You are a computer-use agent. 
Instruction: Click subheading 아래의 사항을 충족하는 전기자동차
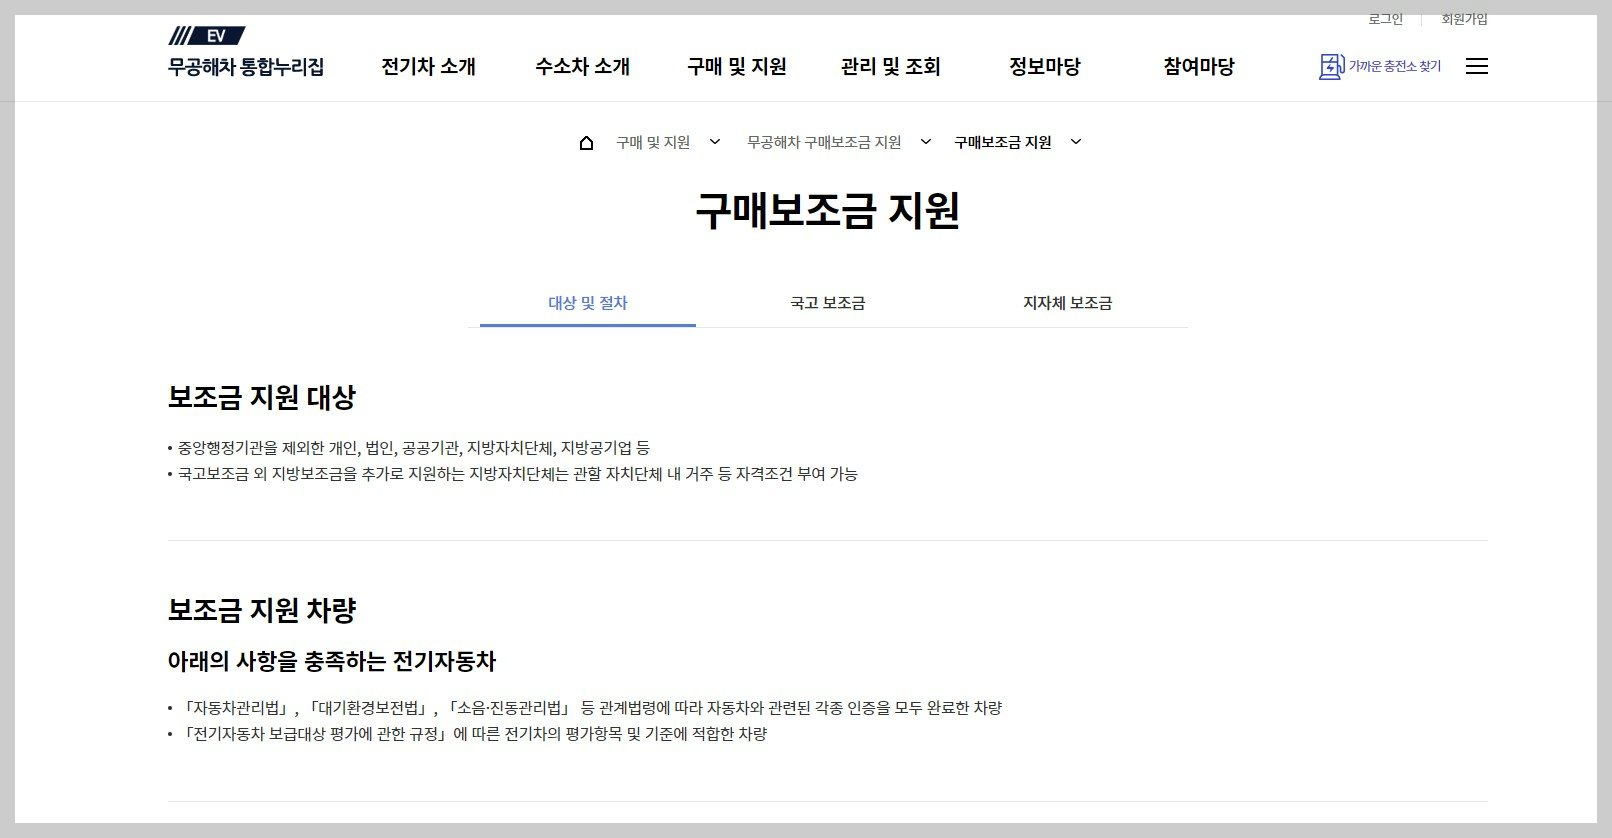tap(332, 662)
